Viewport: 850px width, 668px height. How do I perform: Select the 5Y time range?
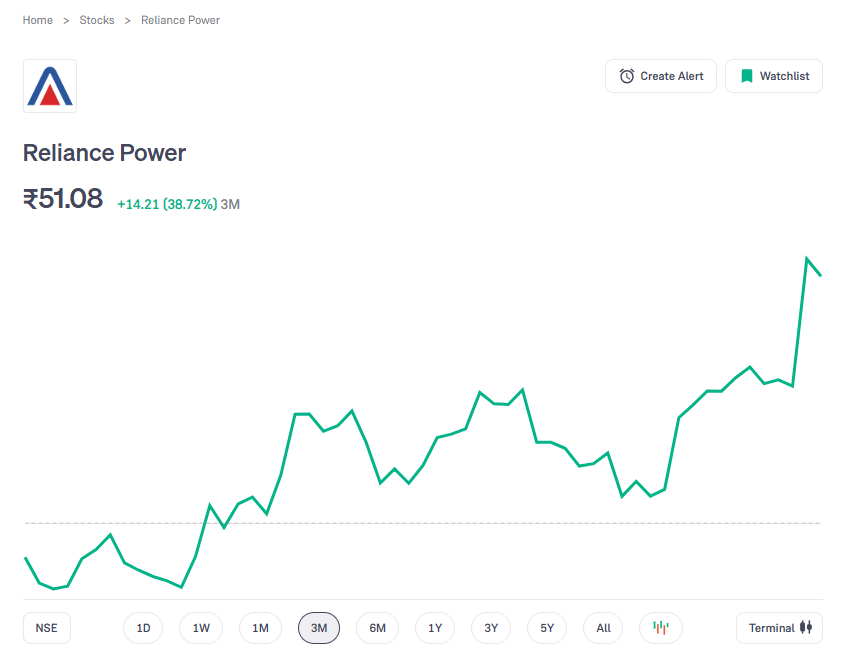[x=547, y=628]
